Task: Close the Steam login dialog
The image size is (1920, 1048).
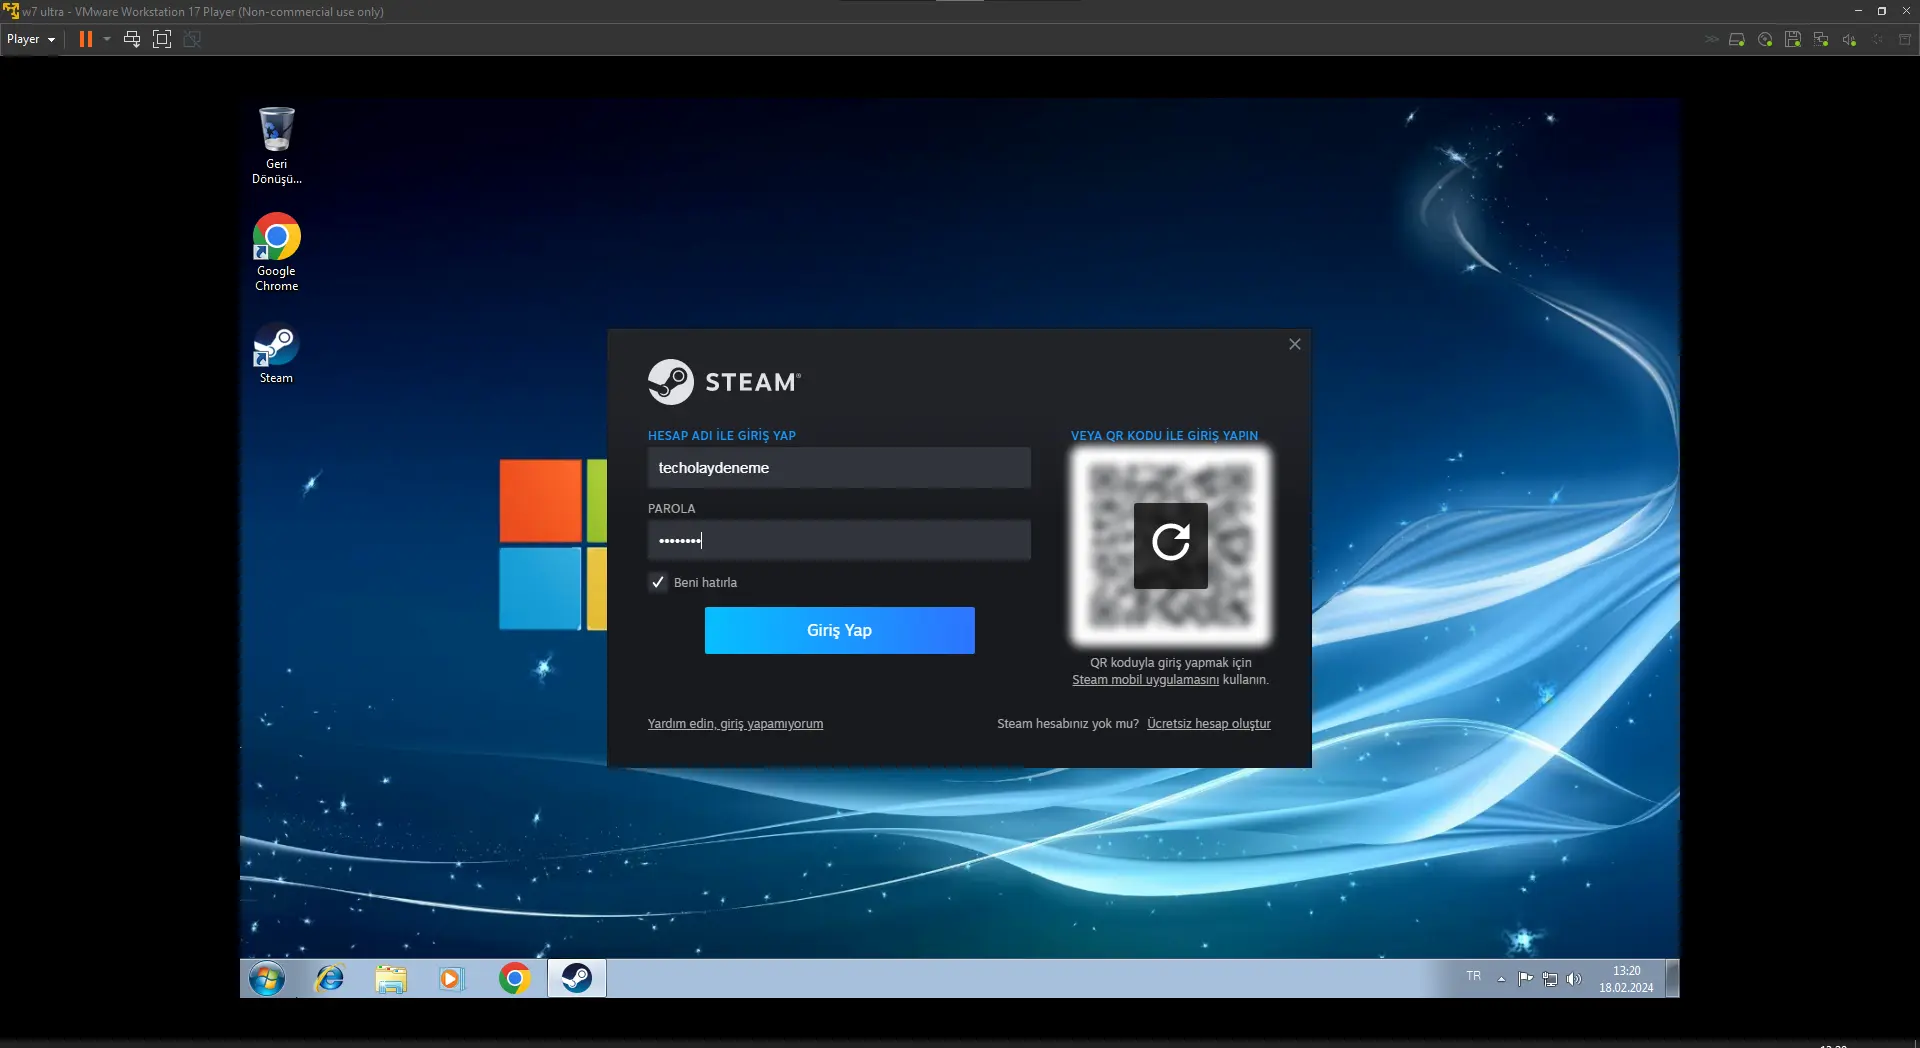Action: coord(1295,344)
